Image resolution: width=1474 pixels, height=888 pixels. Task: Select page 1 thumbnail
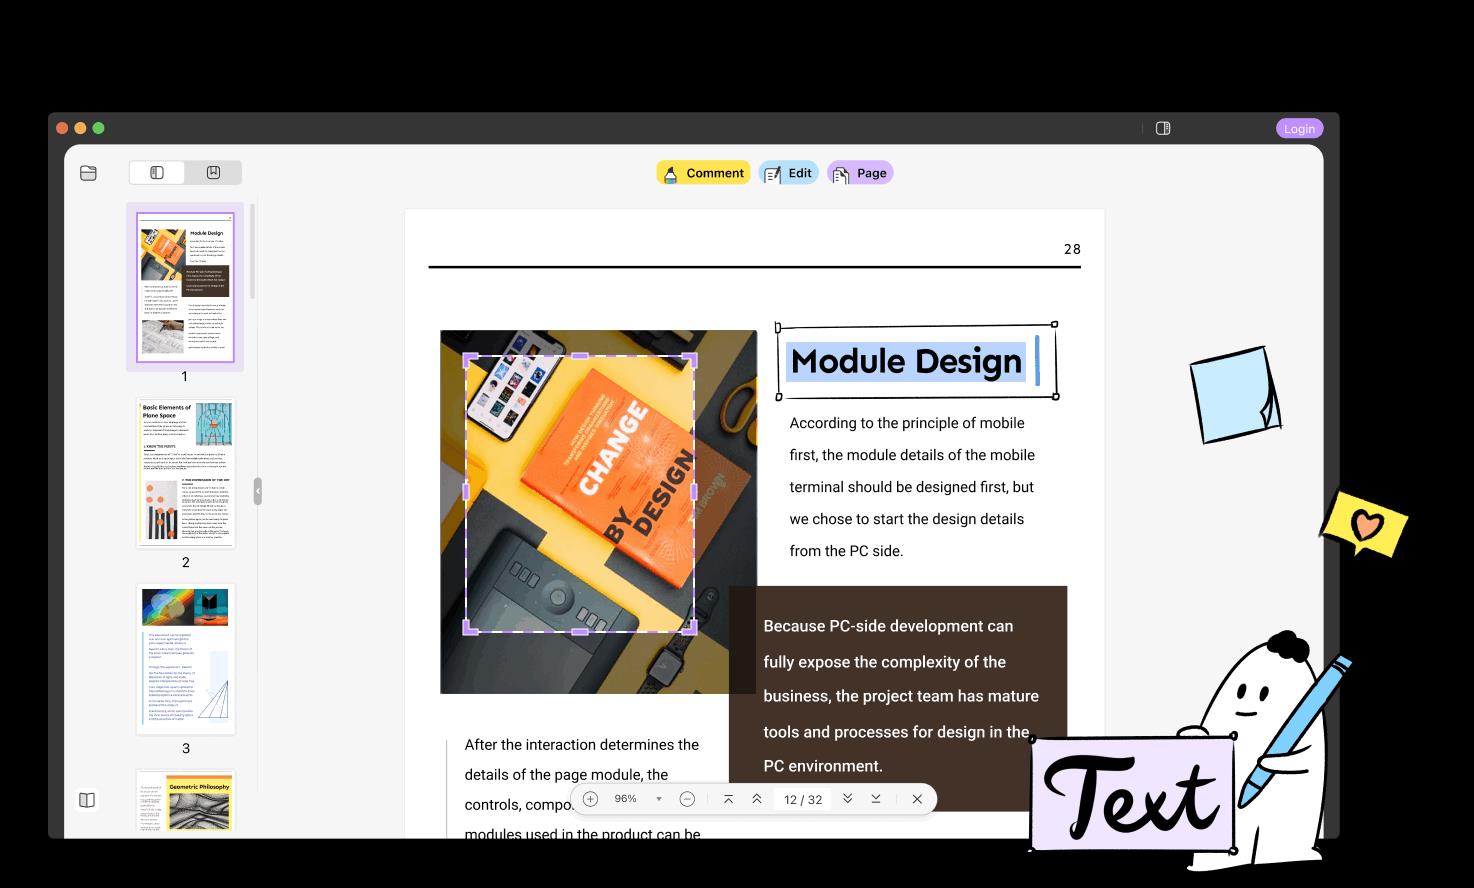pos(185,287)
